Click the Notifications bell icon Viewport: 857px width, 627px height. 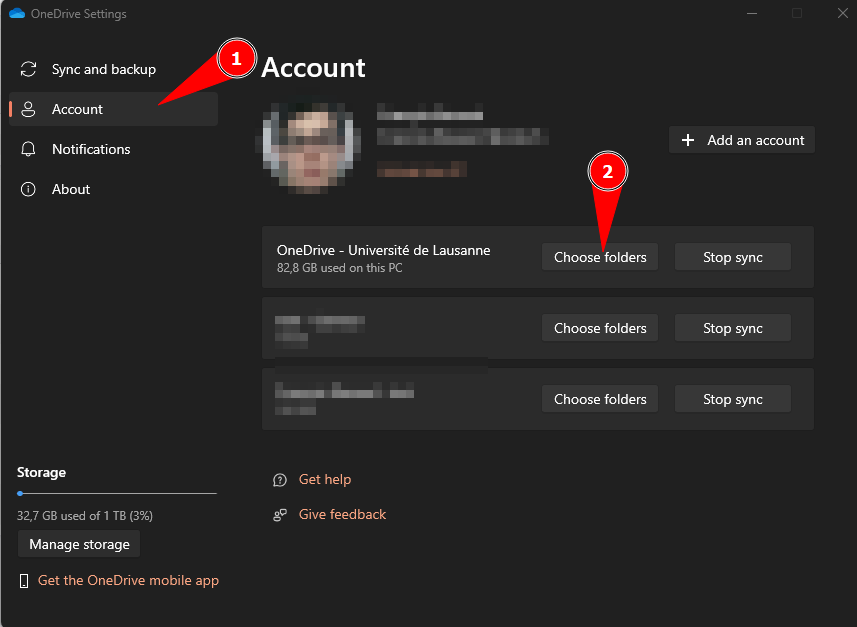[x=29, y=149]
